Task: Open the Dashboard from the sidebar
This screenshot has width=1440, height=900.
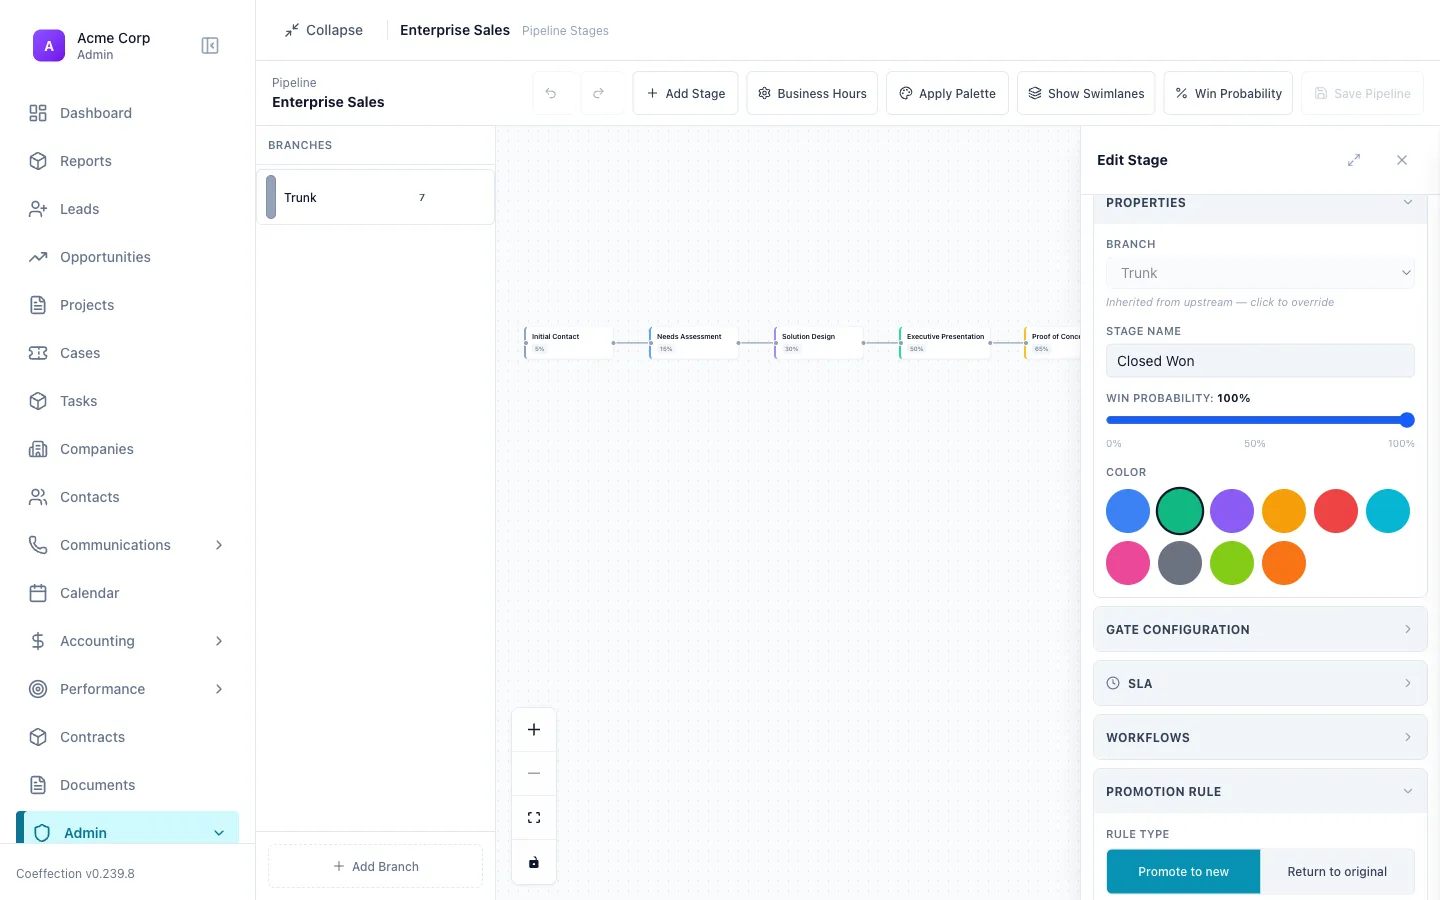Action: (x=128, y=113)
